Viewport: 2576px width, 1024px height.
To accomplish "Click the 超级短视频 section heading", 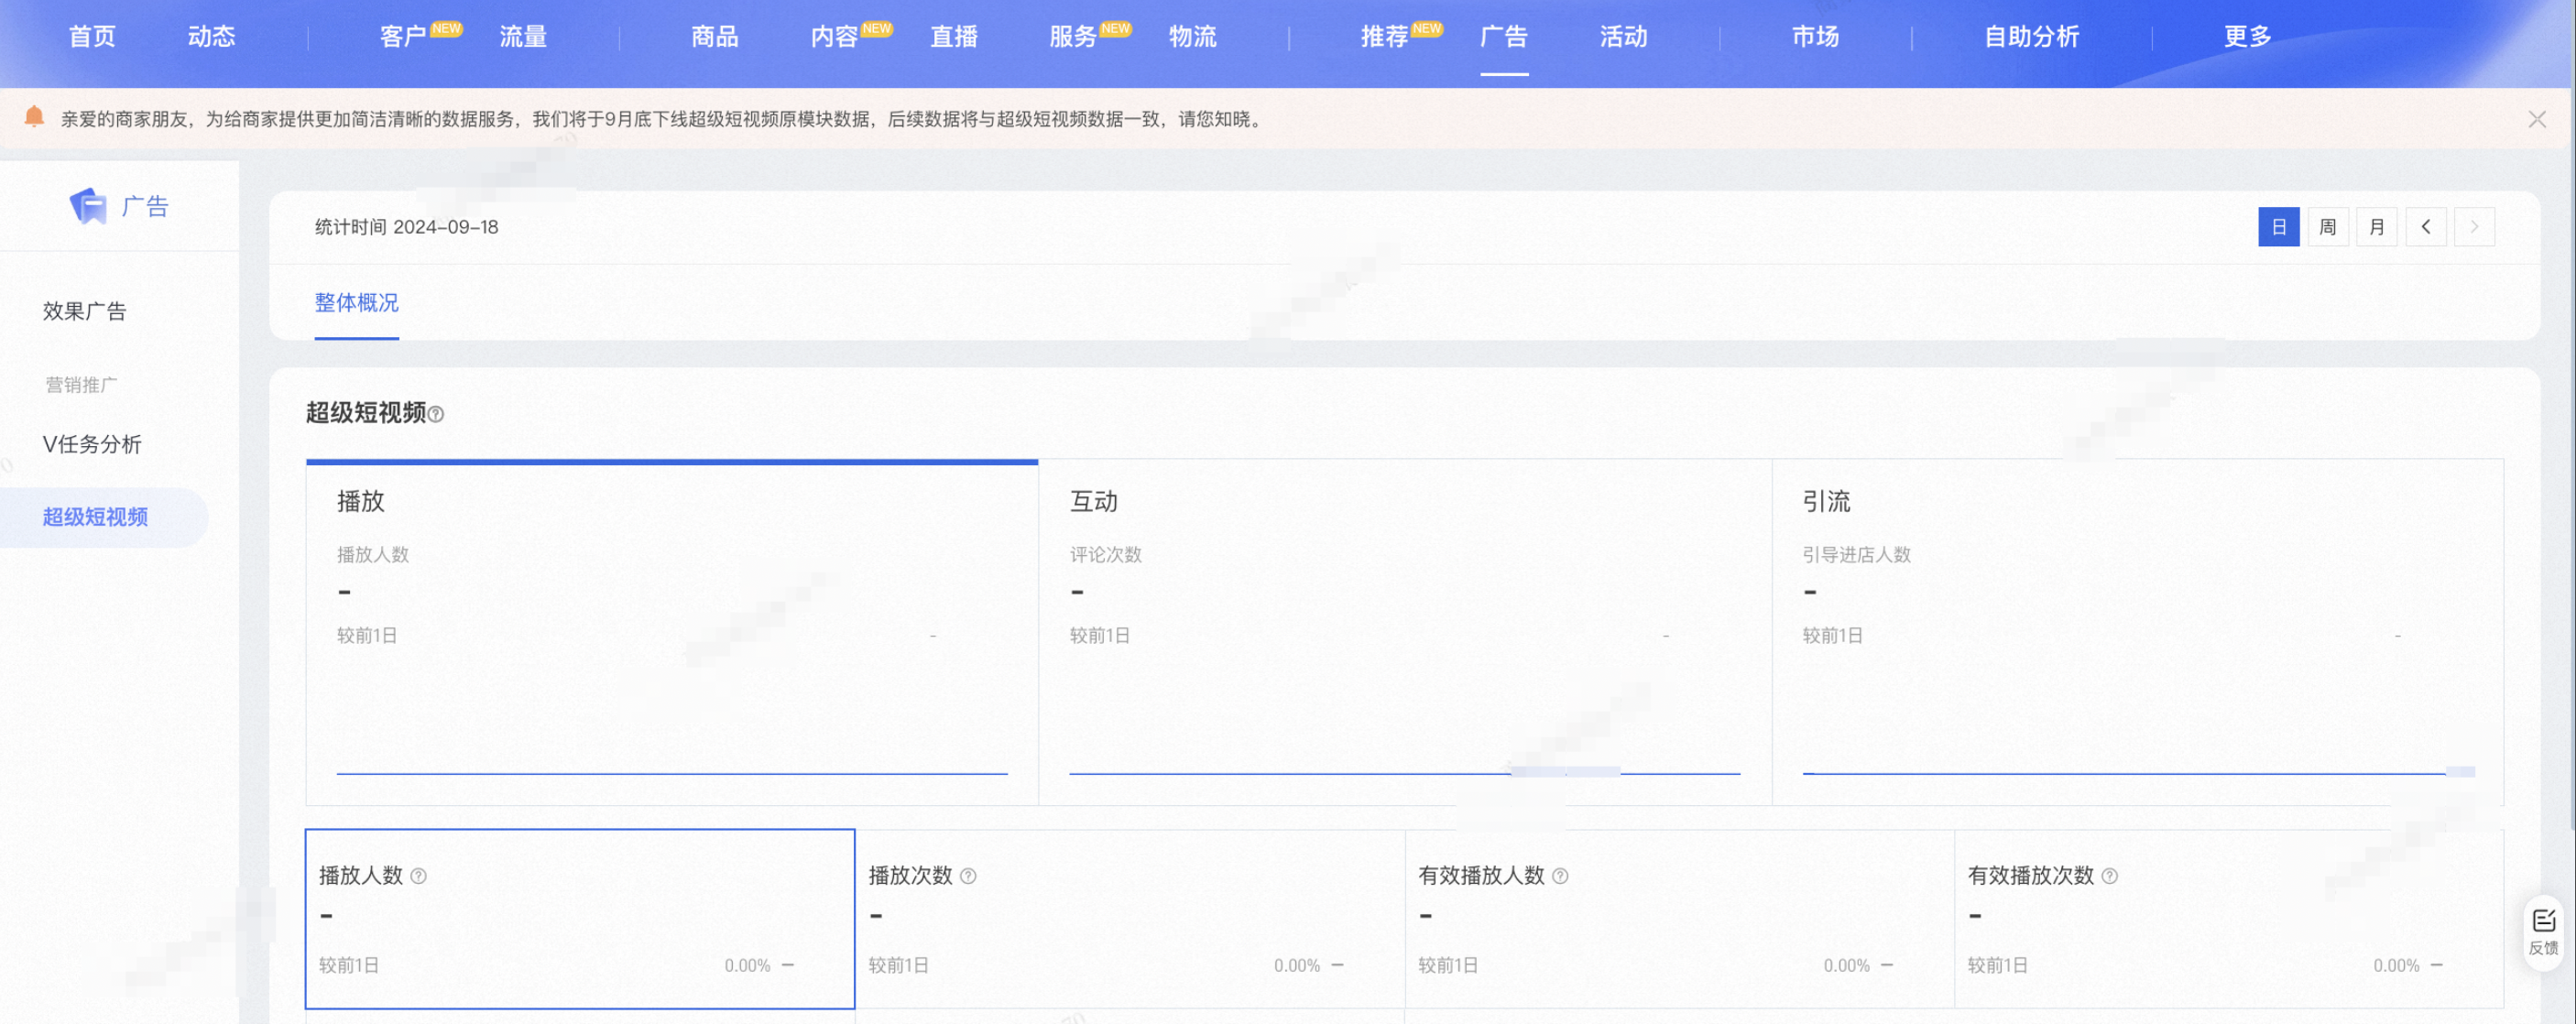I will 366,413.
